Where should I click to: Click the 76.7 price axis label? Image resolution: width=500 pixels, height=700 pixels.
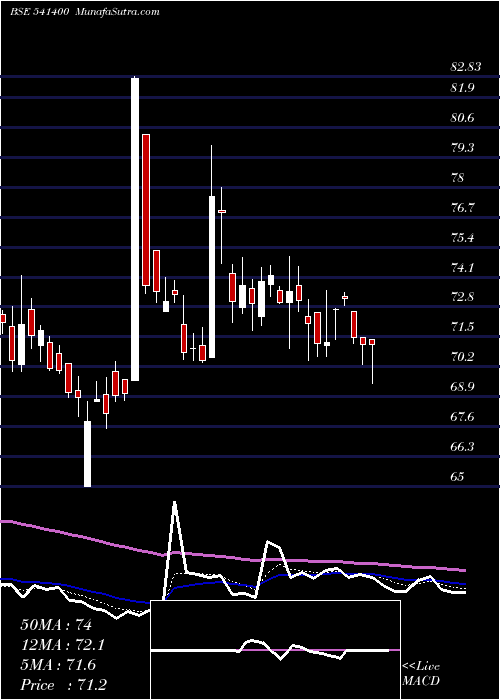click(462, 208)
